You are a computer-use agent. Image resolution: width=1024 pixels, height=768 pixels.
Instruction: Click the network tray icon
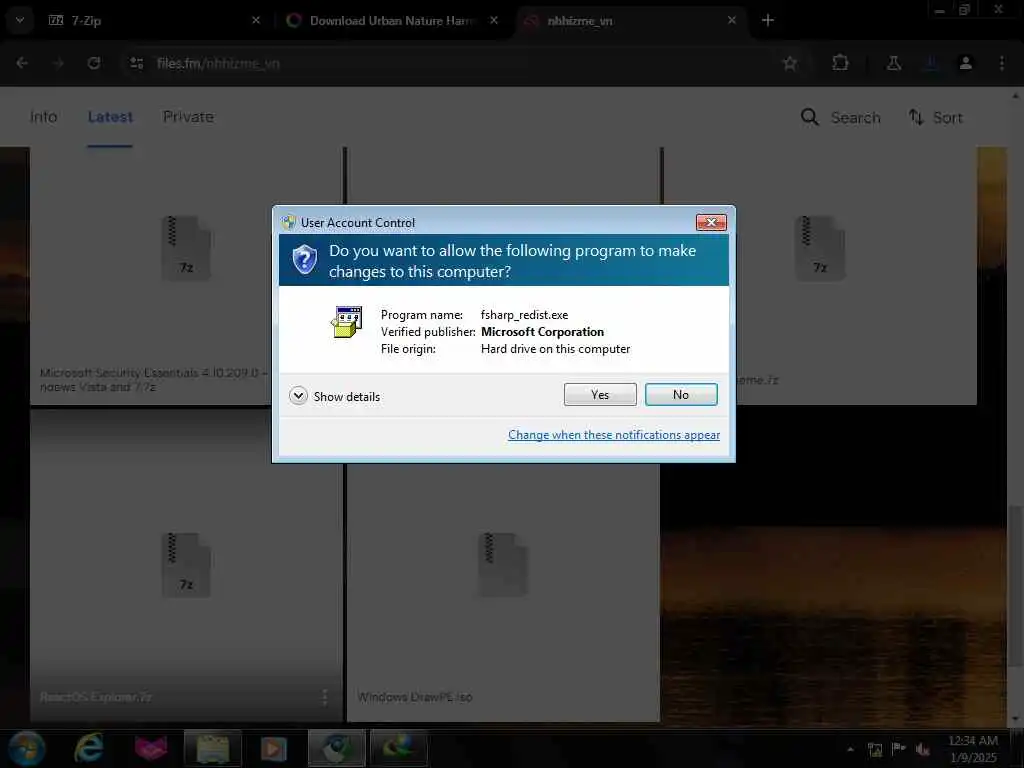875,750
